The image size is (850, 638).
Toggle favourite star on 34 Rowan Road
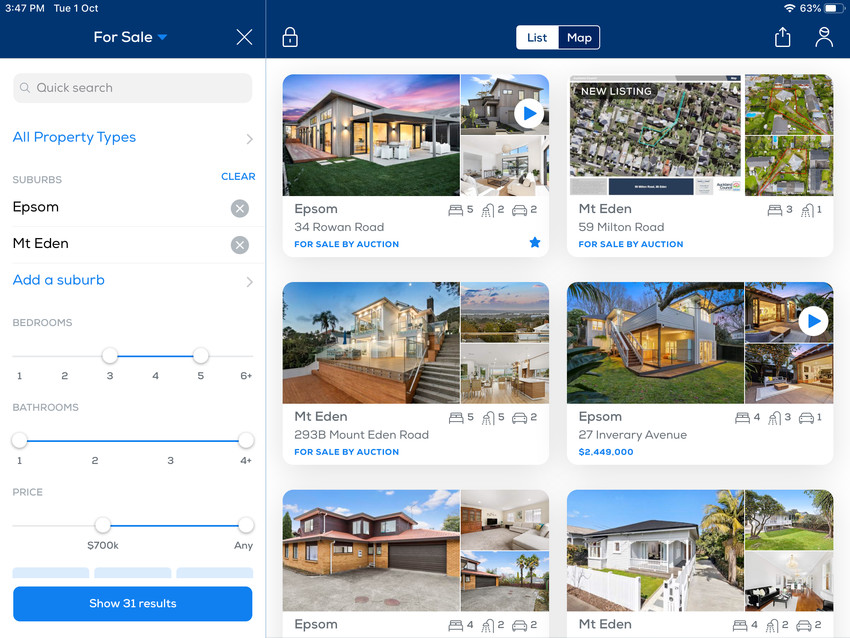coord(535,243)
